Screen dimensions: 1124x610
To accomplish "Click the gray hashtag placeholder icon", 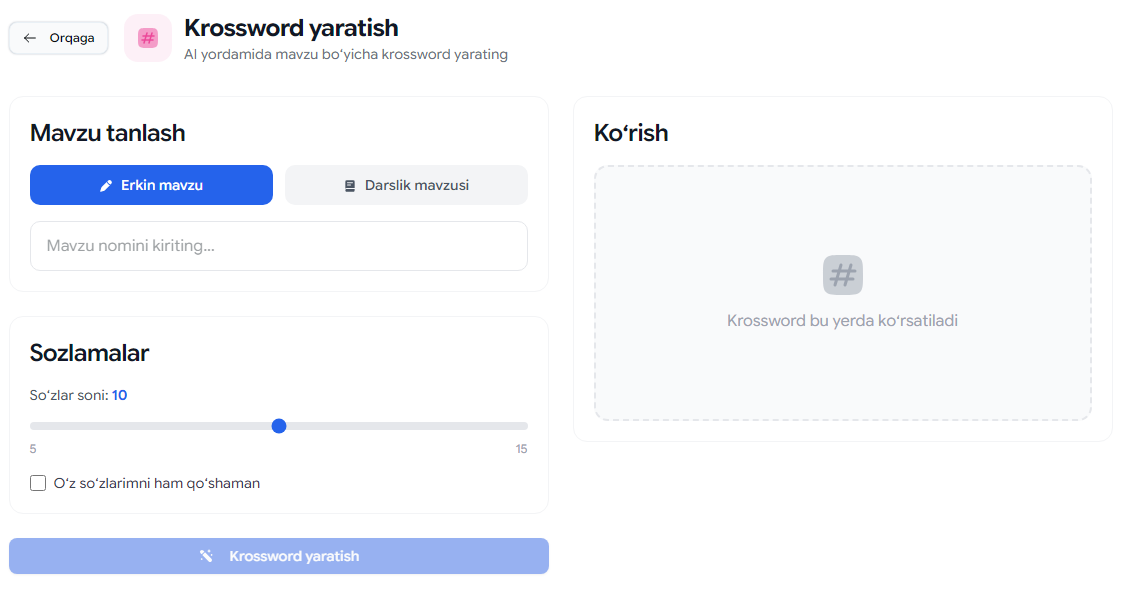I will coord(843,275).
